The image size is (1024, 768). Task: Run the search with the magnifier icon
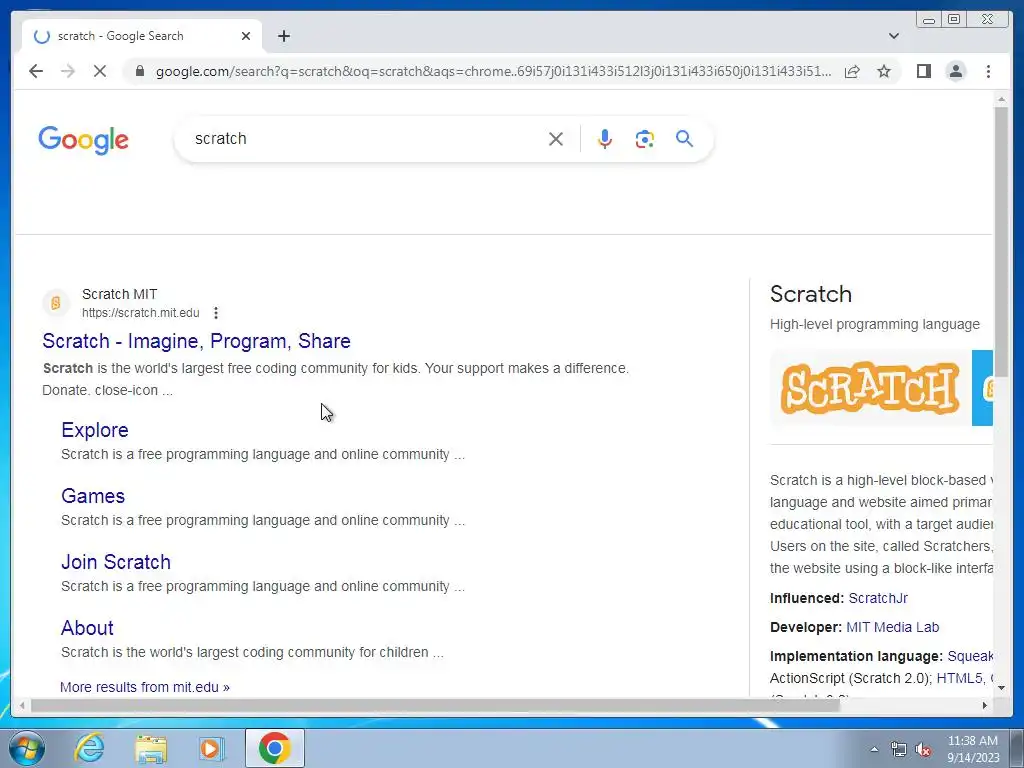pos(684,138)
